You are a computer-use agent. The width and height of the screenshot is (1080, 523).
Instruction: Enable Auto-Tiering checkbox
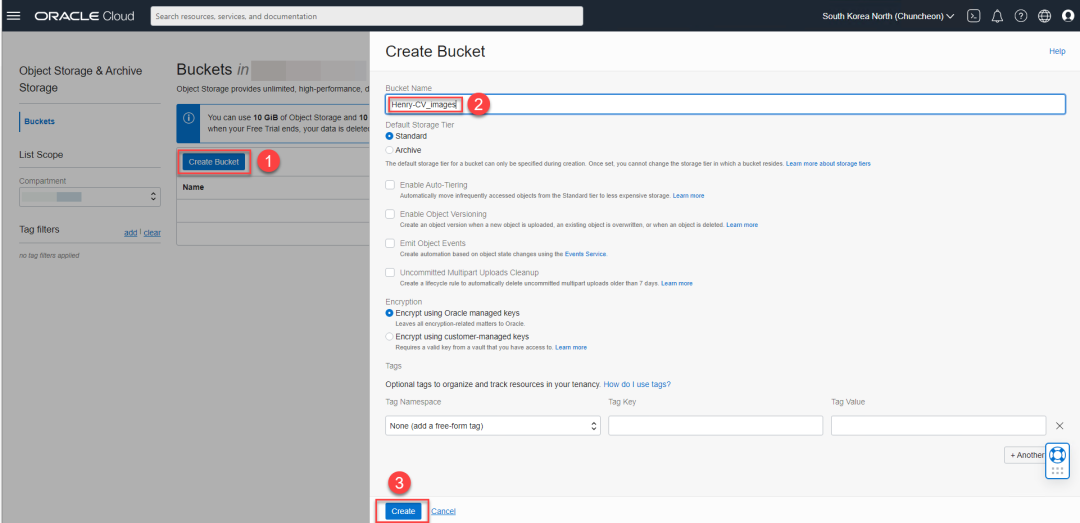click(391, 185)
